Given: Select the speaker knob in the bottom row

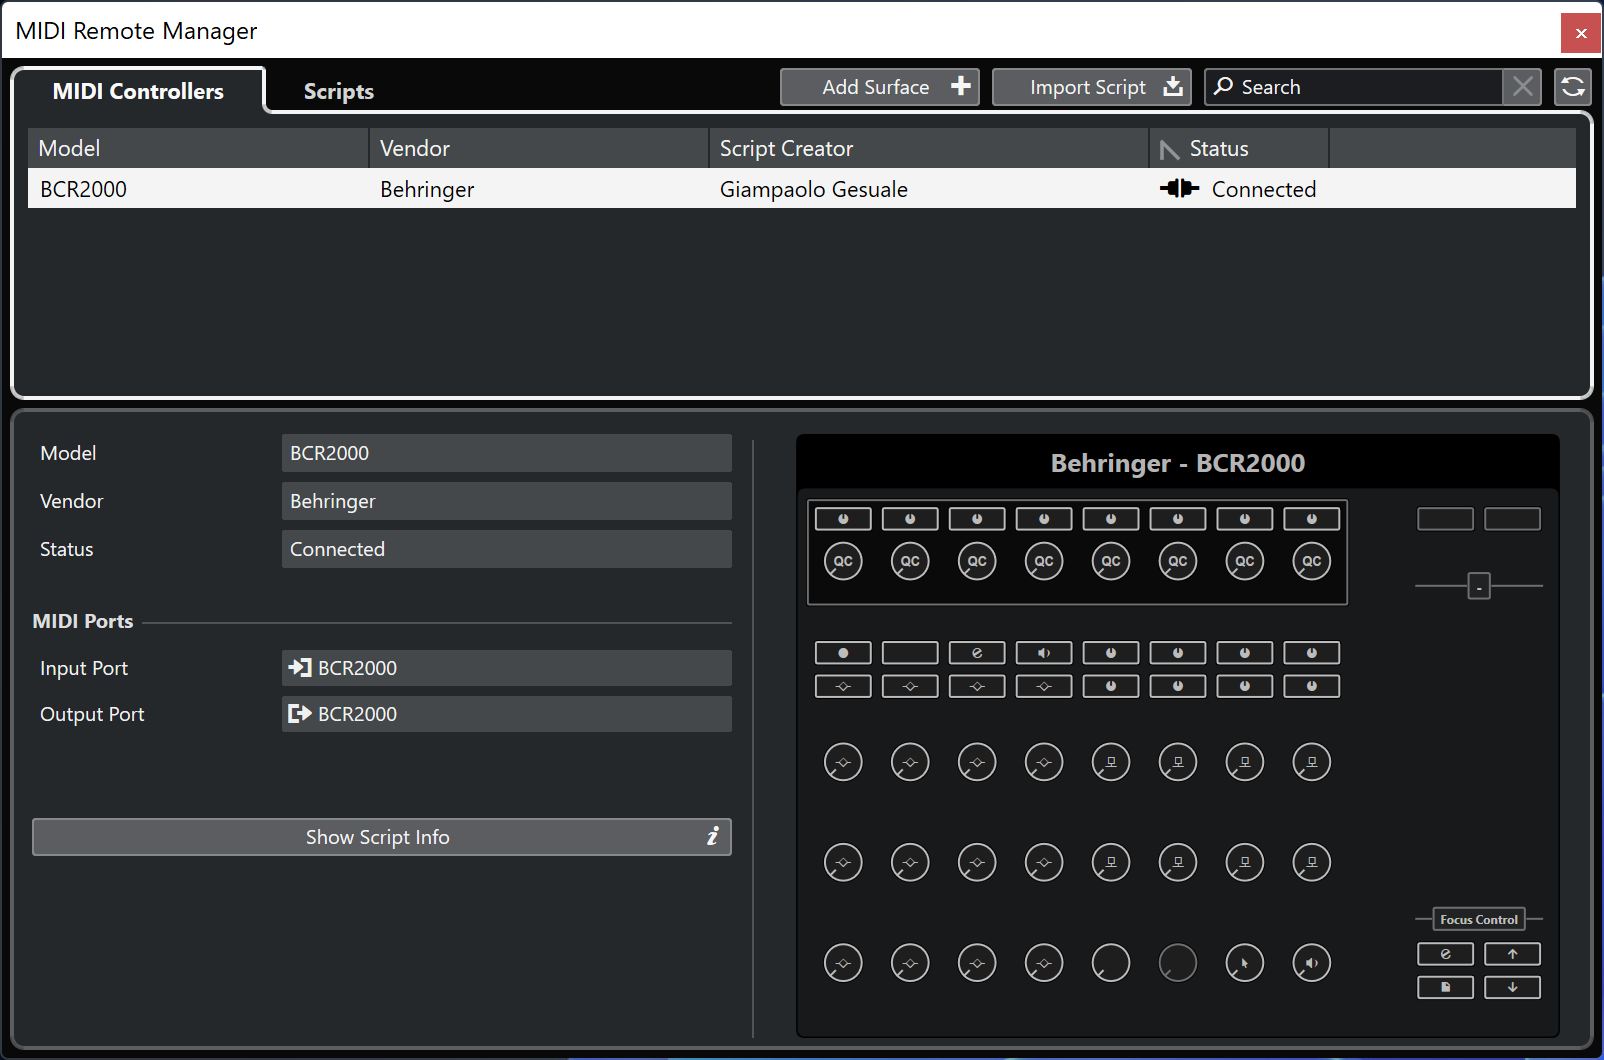Looking at the screenshot, I should pyautogui.click(x=1311, y=963).
